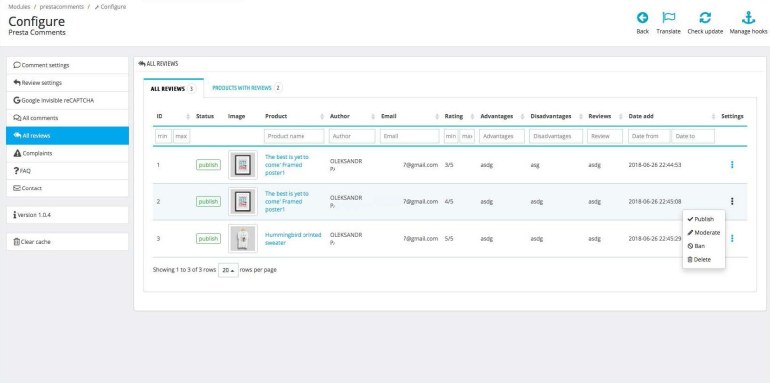The height and width of the screenshot is (383, 770).
Task: Click Advantages filter field
Action: [x=502, y=136]
